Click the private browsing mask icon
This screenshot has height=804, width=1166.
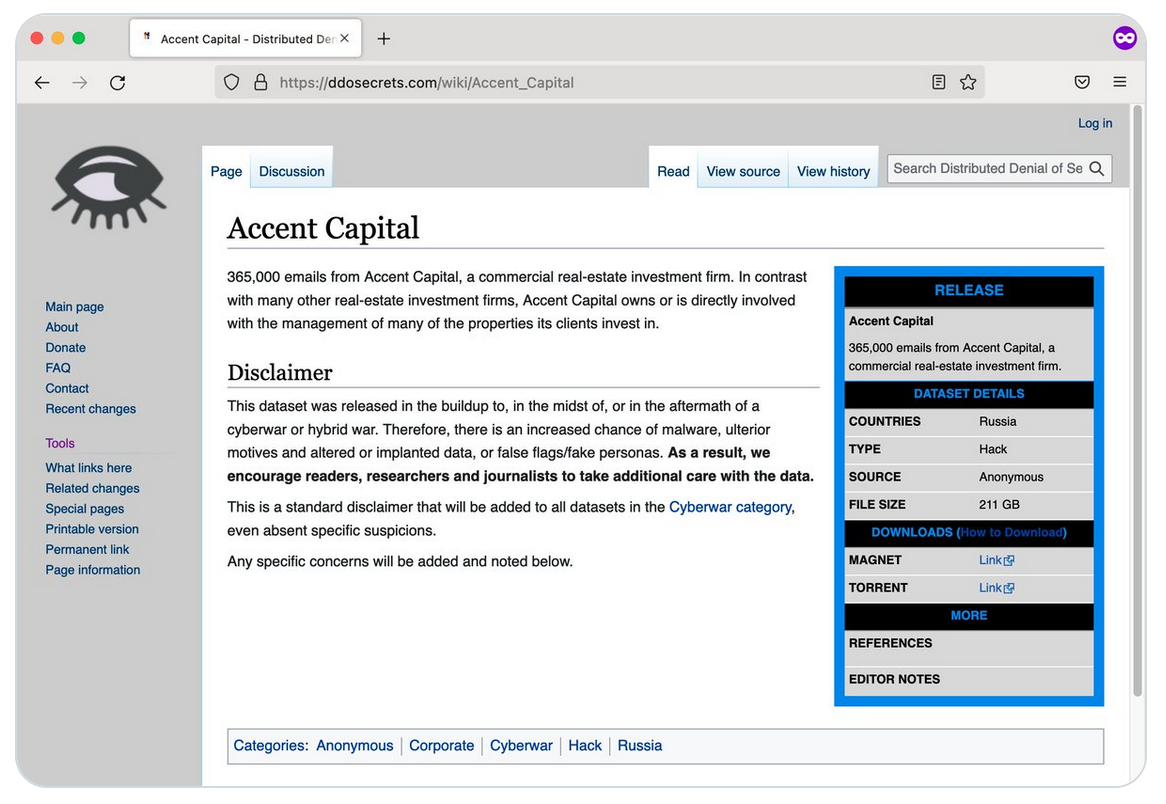(1124, 38)
